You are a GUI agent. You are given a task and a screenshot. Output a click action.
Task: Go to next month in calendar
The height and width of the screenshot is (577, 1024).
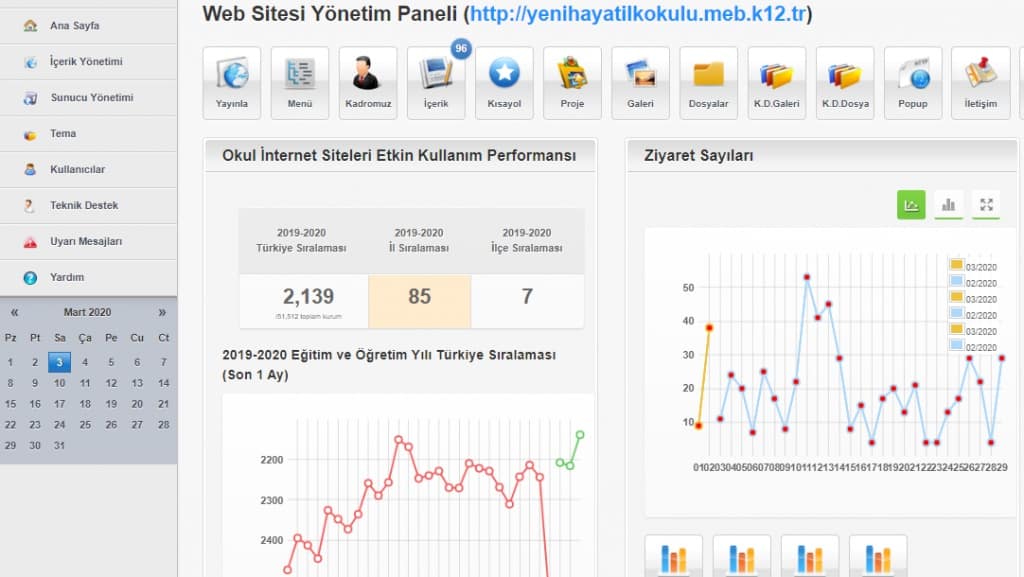click(x=162, y=312)
